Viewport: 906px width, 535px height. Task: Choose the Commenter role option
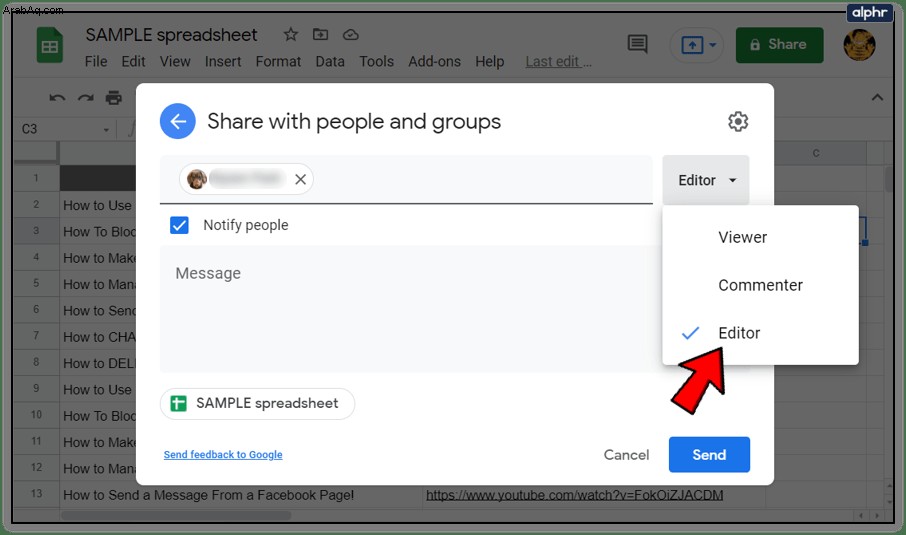(760, 285)
